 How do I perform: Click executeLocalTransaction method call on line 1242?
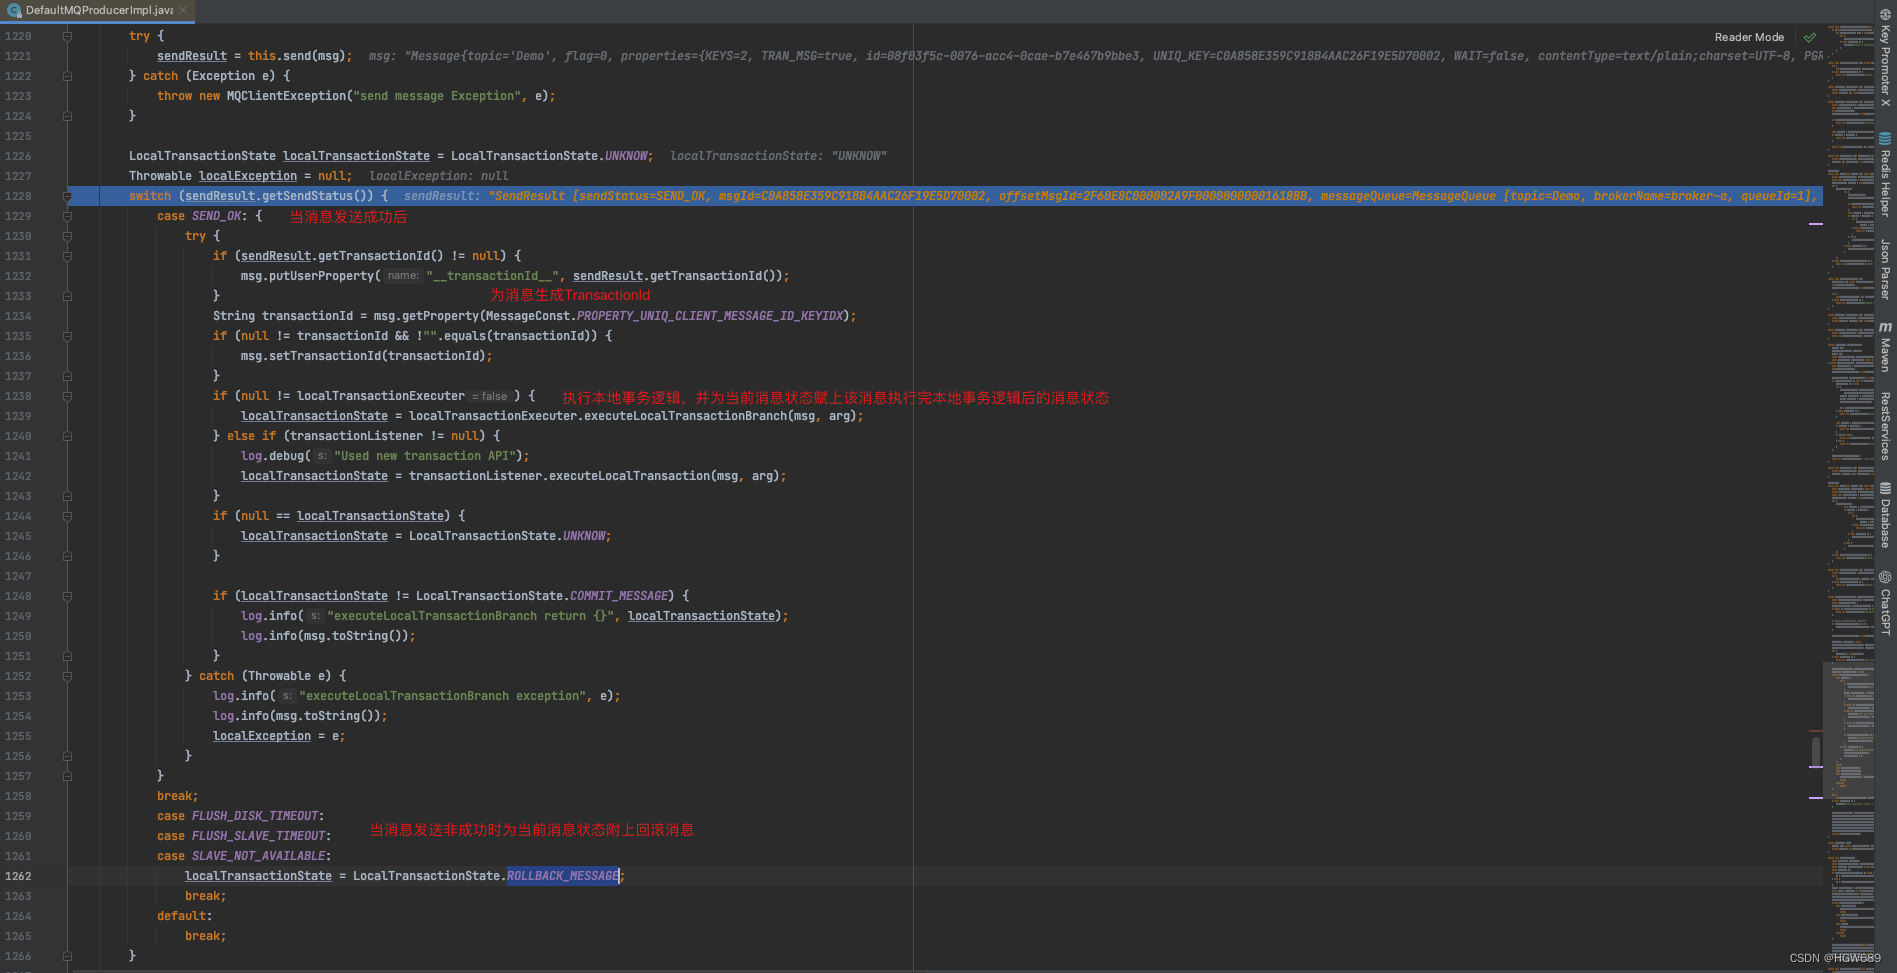click(629, 476)
